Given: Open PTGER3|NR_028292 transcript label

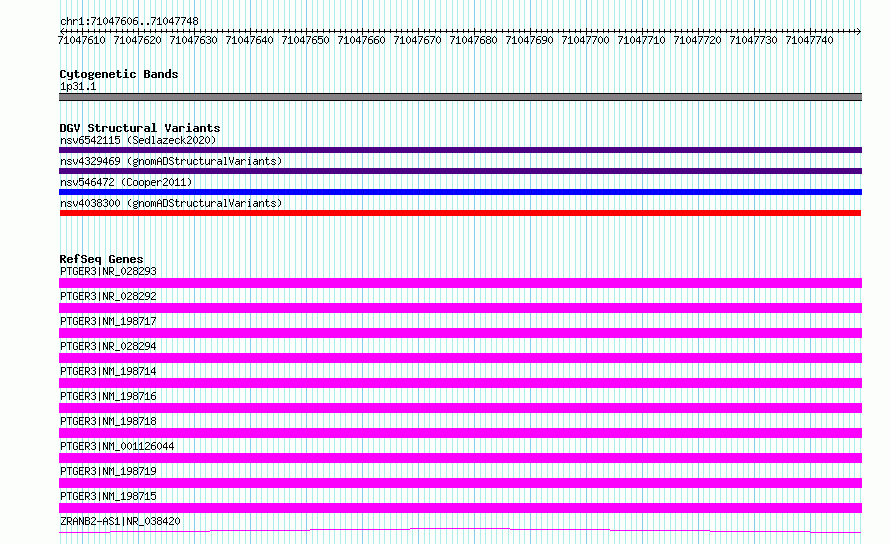Looking at the screenshot, I should pyautogui.click(x=108, y=296).
